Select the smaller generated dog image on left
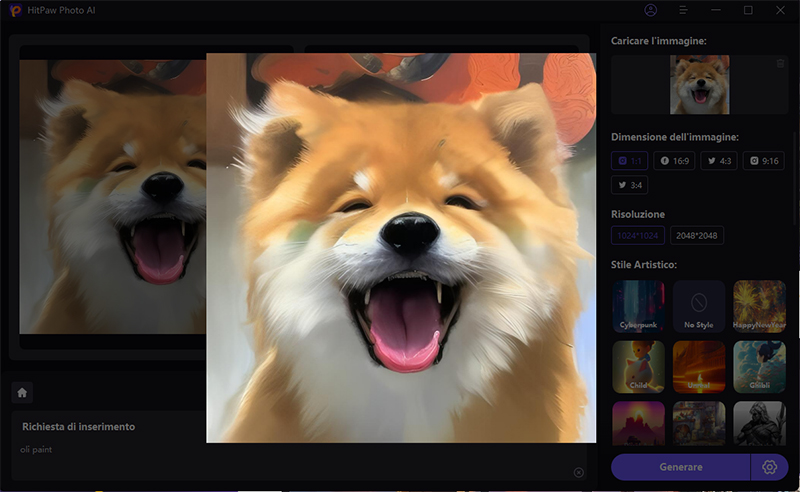The height and width of the screenshot is (492, 800). [113, 197]
